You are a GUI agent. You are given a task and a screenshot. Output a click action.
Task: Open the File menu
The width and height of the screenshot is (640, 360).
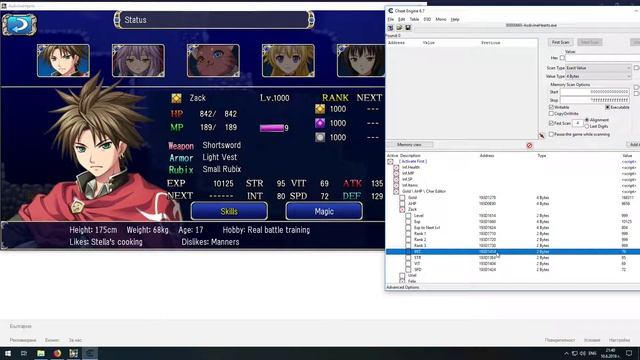[x=391, y=19]
